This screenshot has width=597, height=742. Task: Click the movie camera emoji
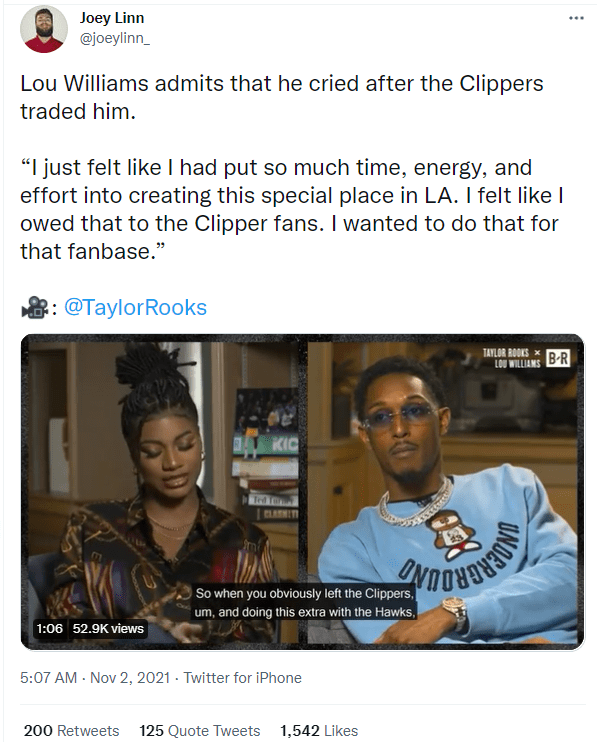pyautogui.click(x=35, y=308)
